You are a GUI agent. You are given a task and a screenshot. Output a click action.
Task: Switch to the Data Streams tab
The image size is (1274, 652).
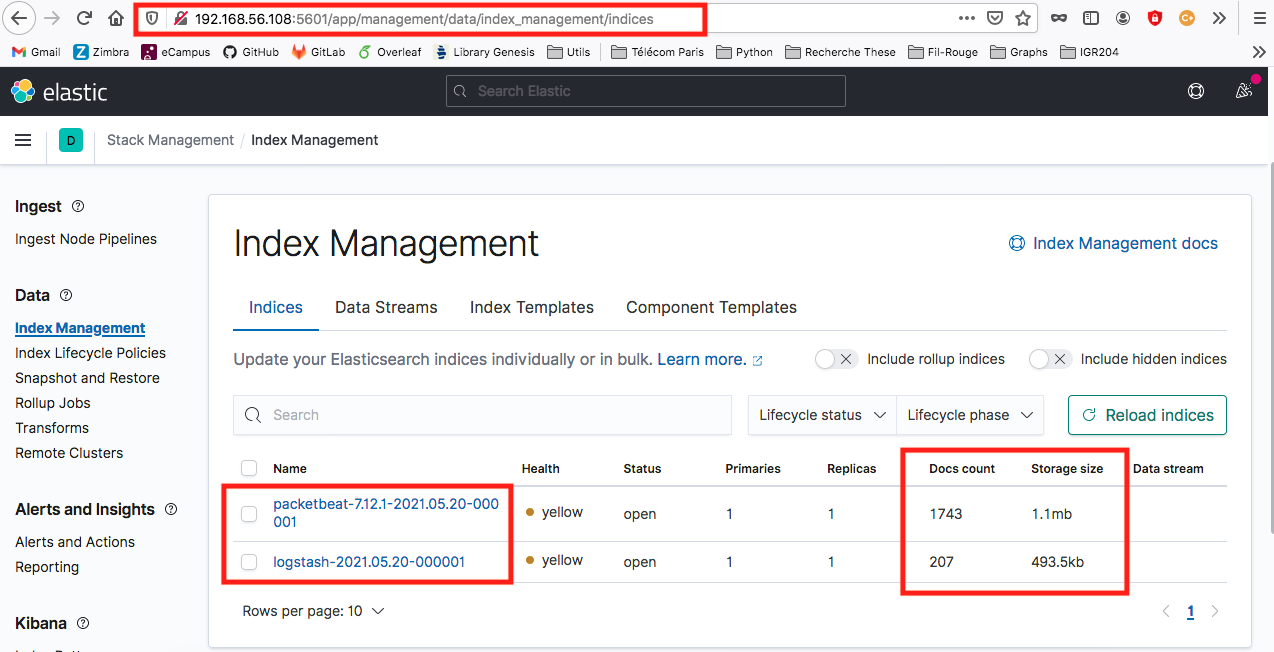click(386, 308)
